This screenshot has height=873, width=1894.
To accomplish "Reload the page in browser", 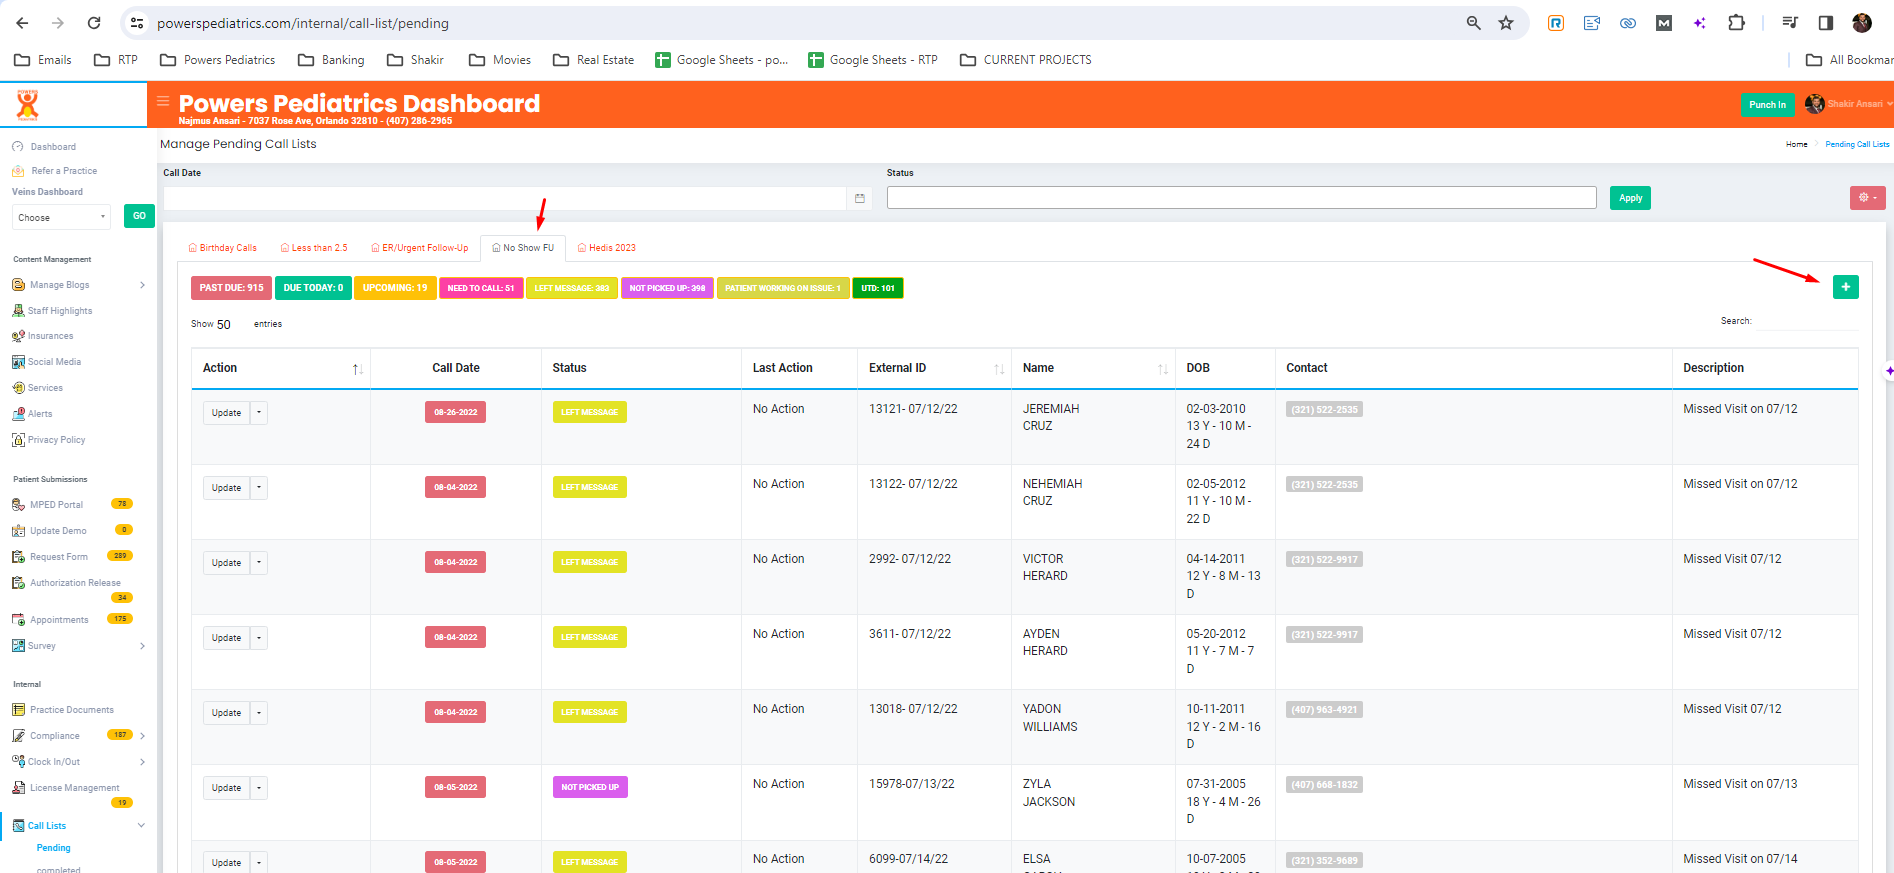I will pyautogui.click(x=94, y=23).
